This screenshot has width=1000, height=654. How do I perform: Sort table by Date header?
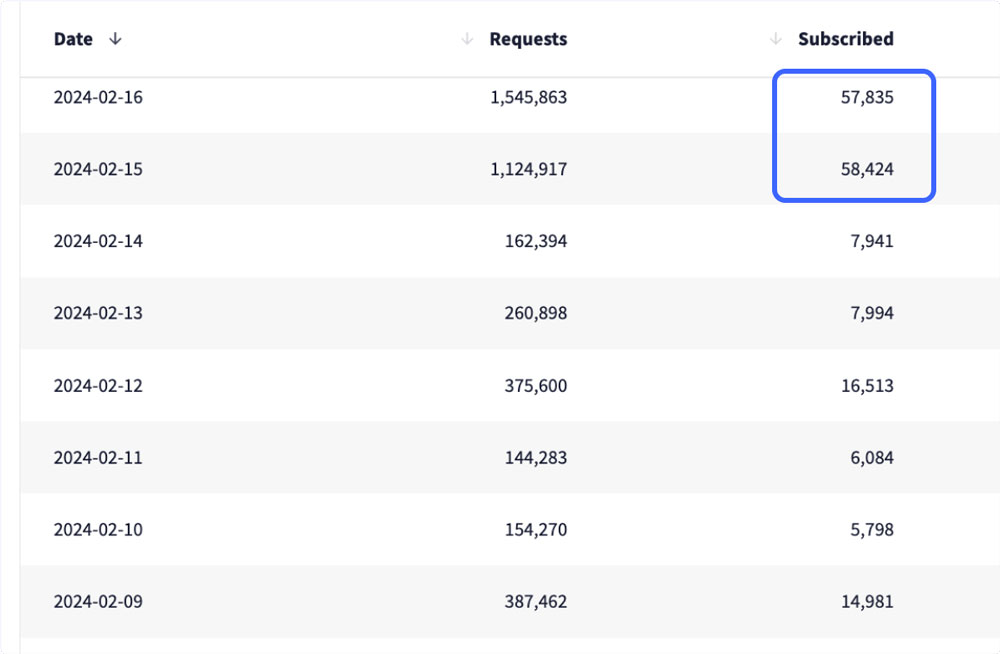coord(73,39)
